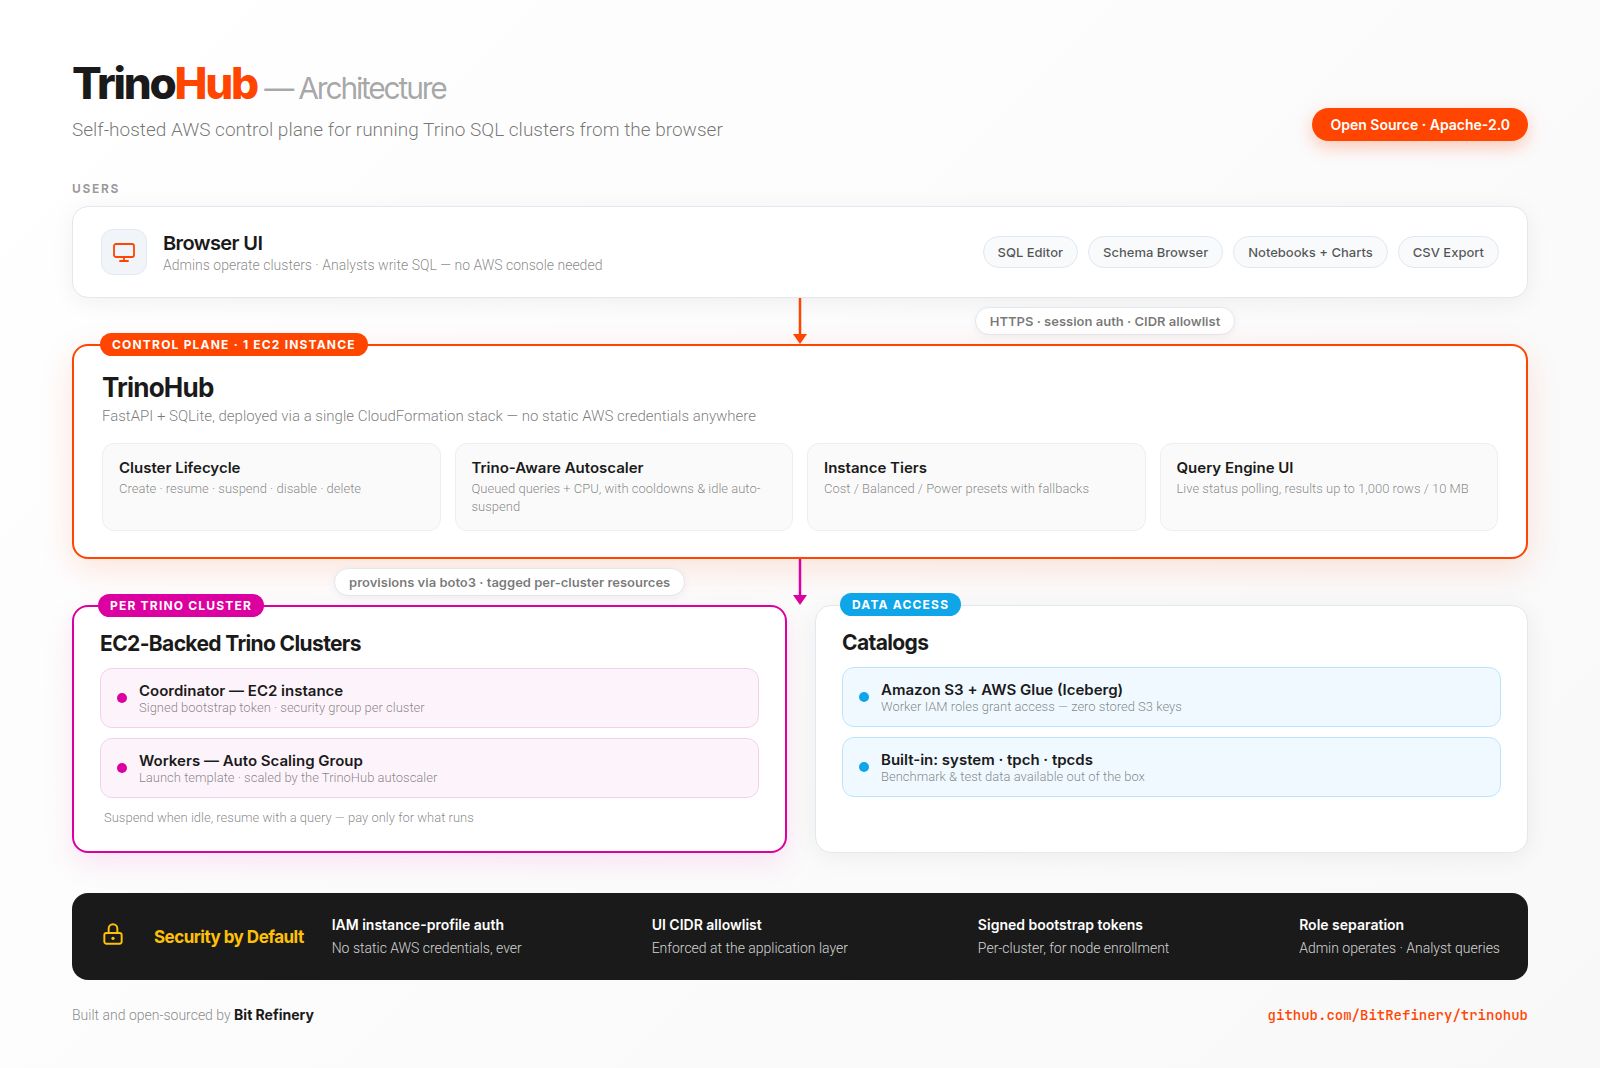This screenshot has width=1600, height=1068.
Task: Click the TrinoHub logo title
Action: 165,84
